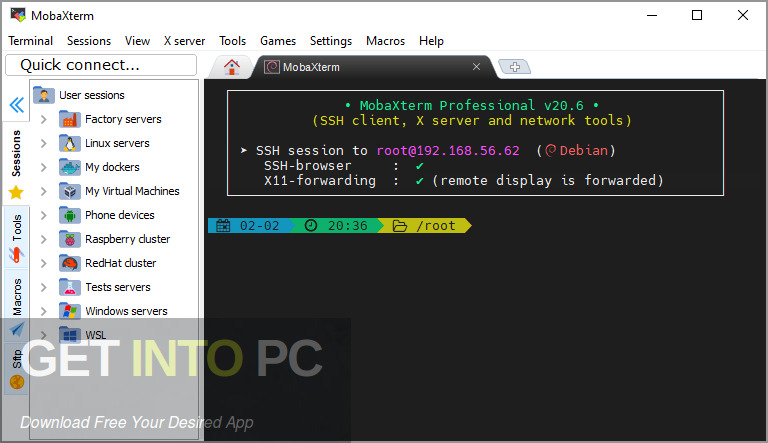768x443 pixels.
Task: Click the My dockers whale icon
Action: click(70, 167)
